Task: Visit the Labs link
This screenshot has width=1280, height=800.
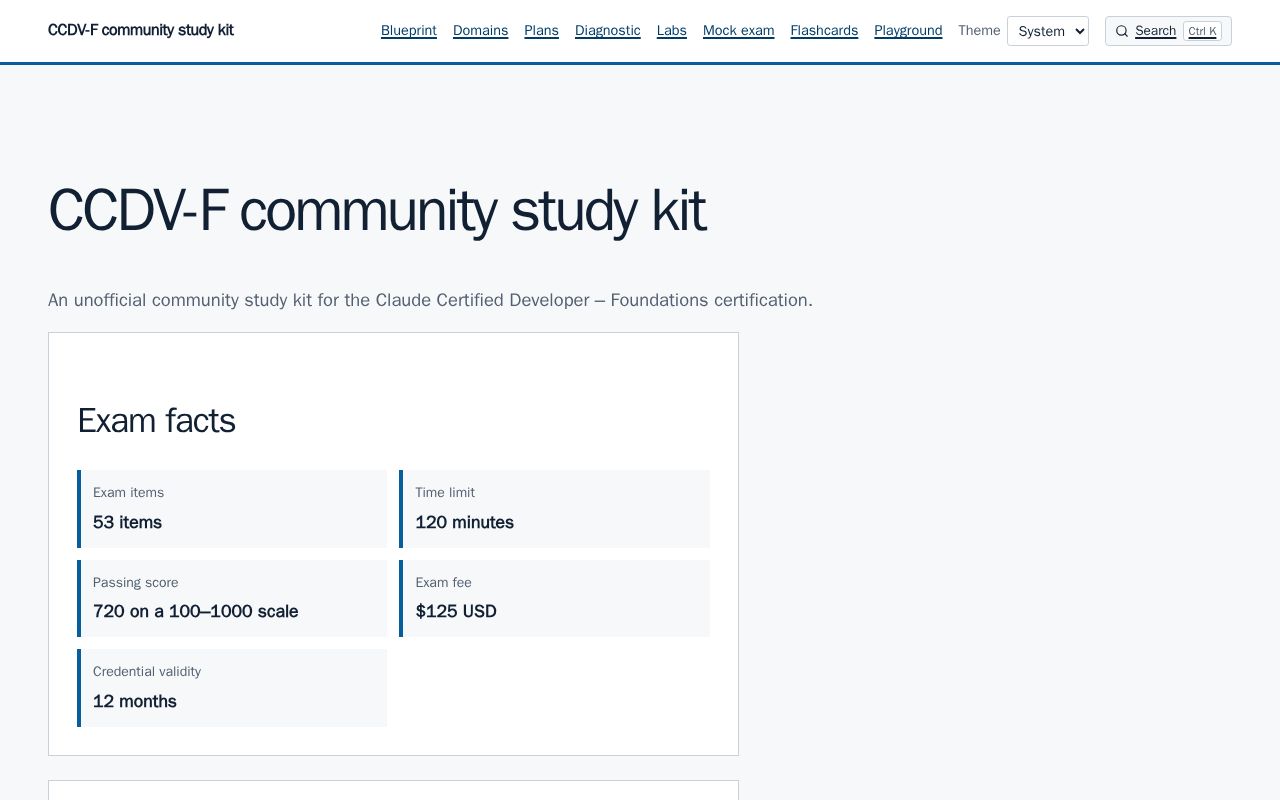Action: (672, 31)
